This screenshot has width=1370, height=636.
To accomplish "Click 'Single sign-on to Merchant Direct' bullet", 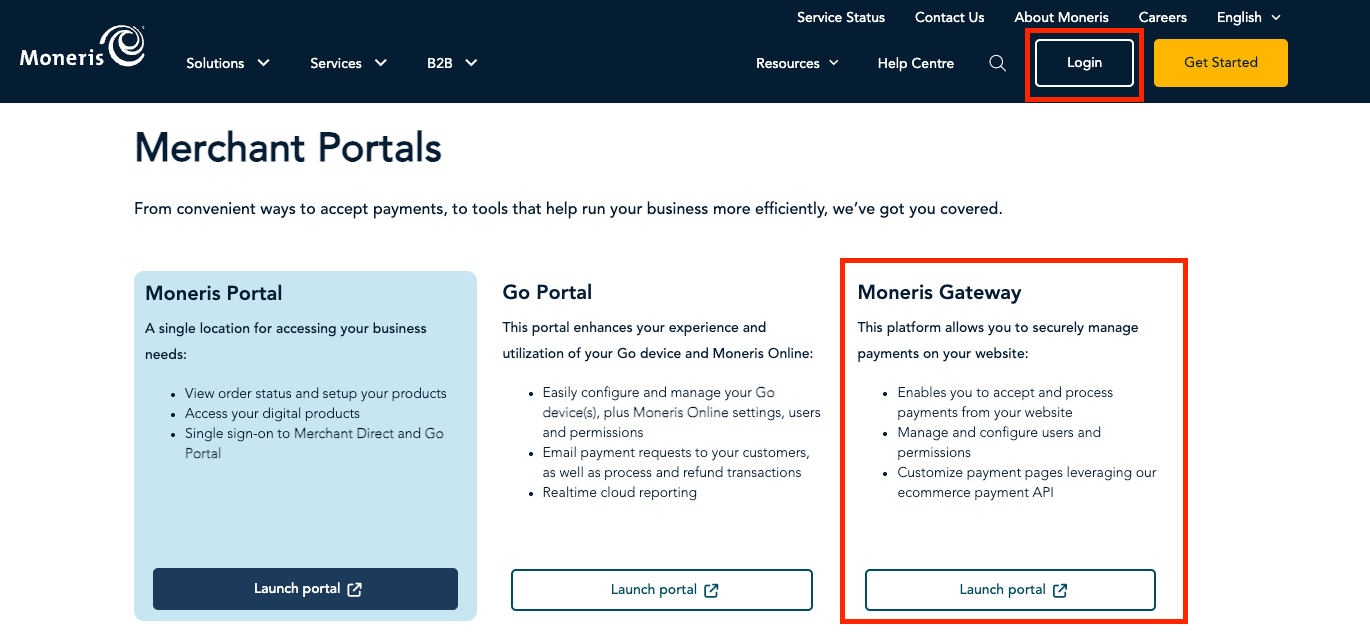I will pos(314,443).
